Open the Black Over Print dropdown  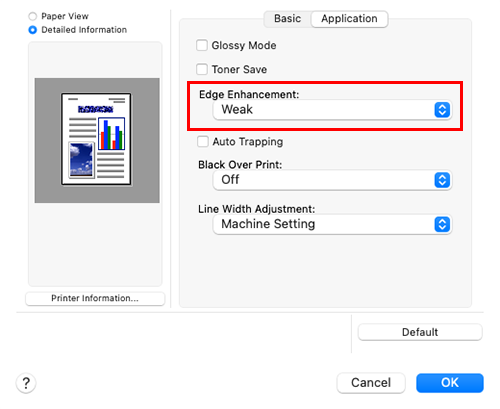coord(332,180)
